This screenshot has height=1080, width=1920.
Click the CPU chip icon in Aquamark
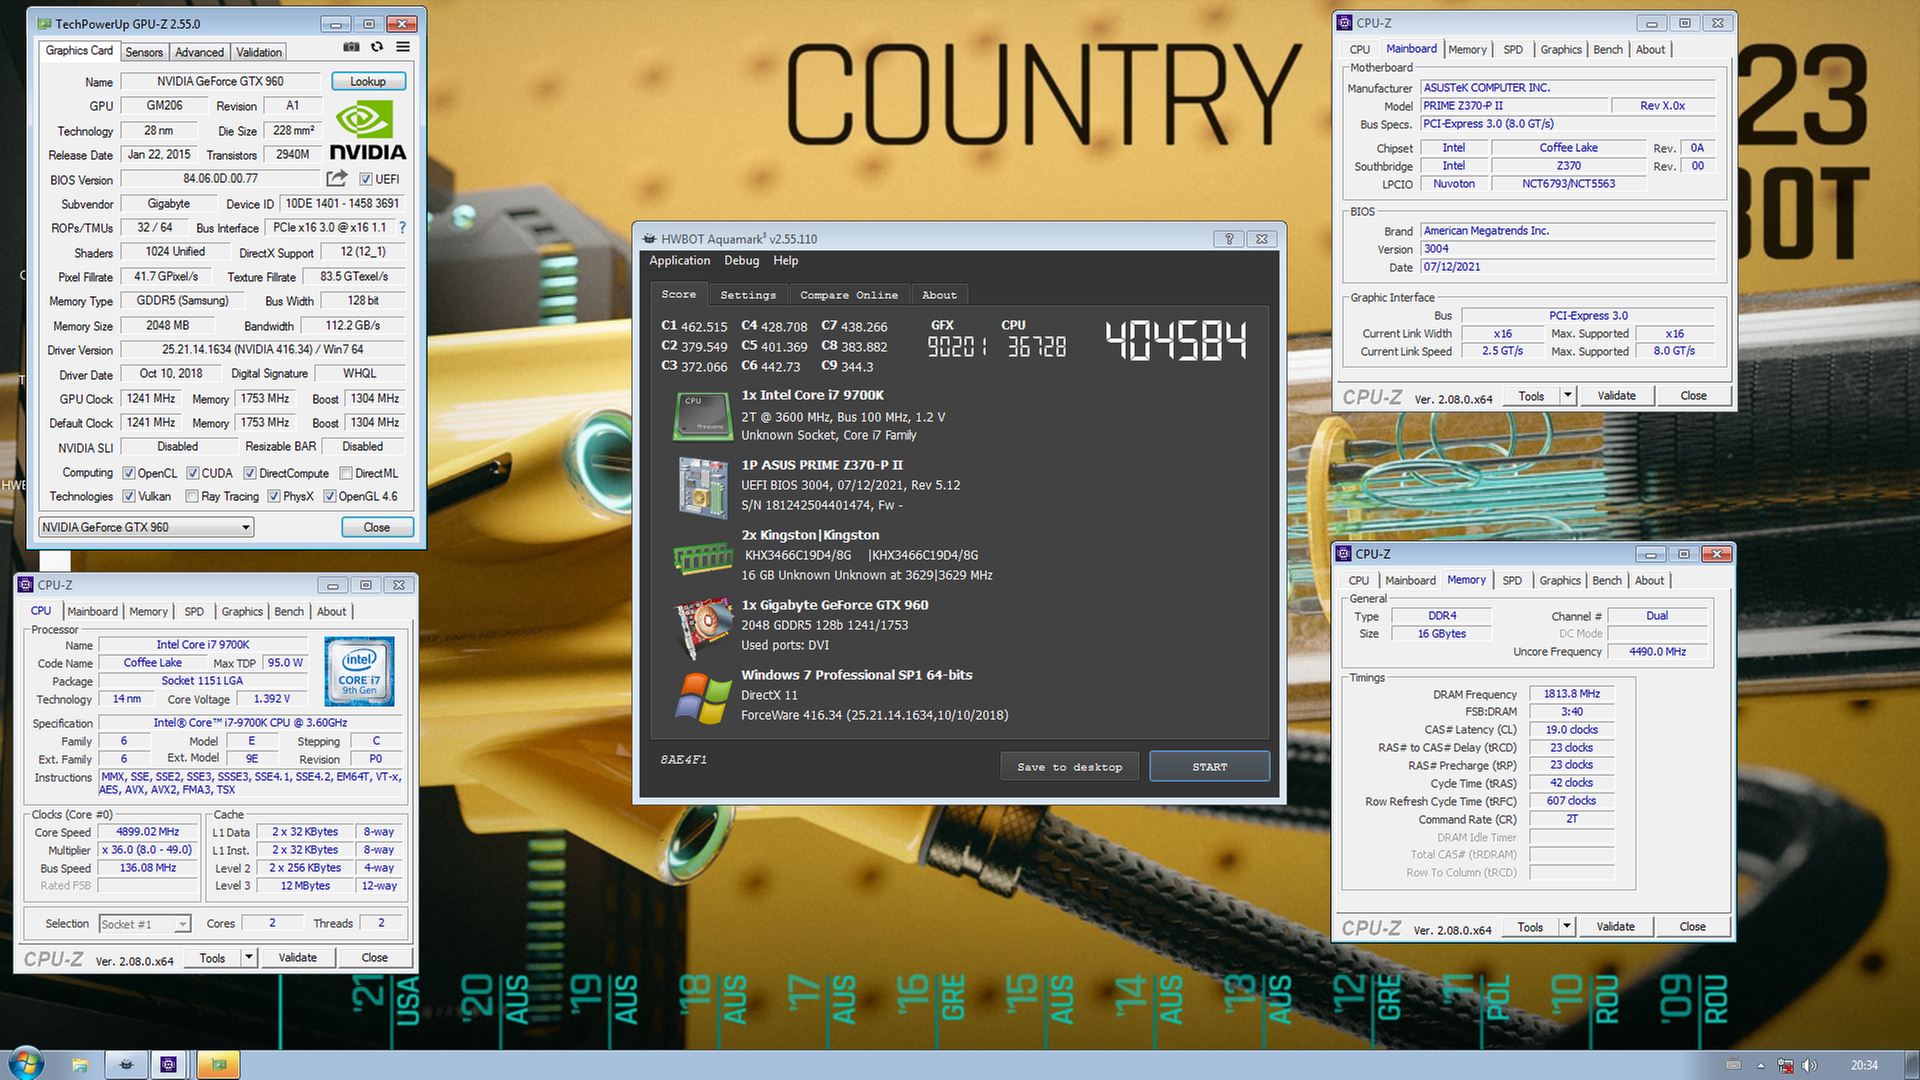(x=704, y=416)
